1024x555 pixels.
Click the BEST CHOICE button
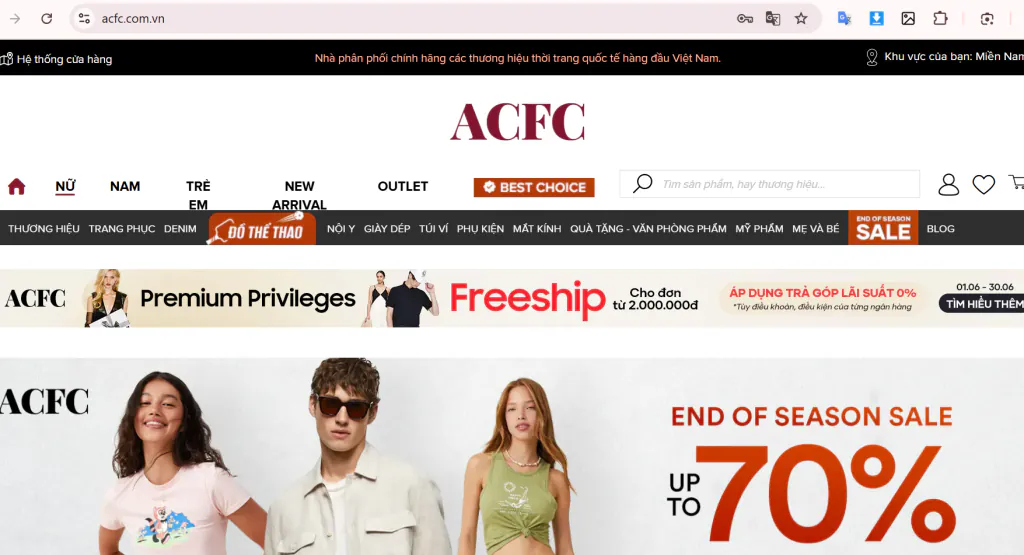click(x=534, y=187)
